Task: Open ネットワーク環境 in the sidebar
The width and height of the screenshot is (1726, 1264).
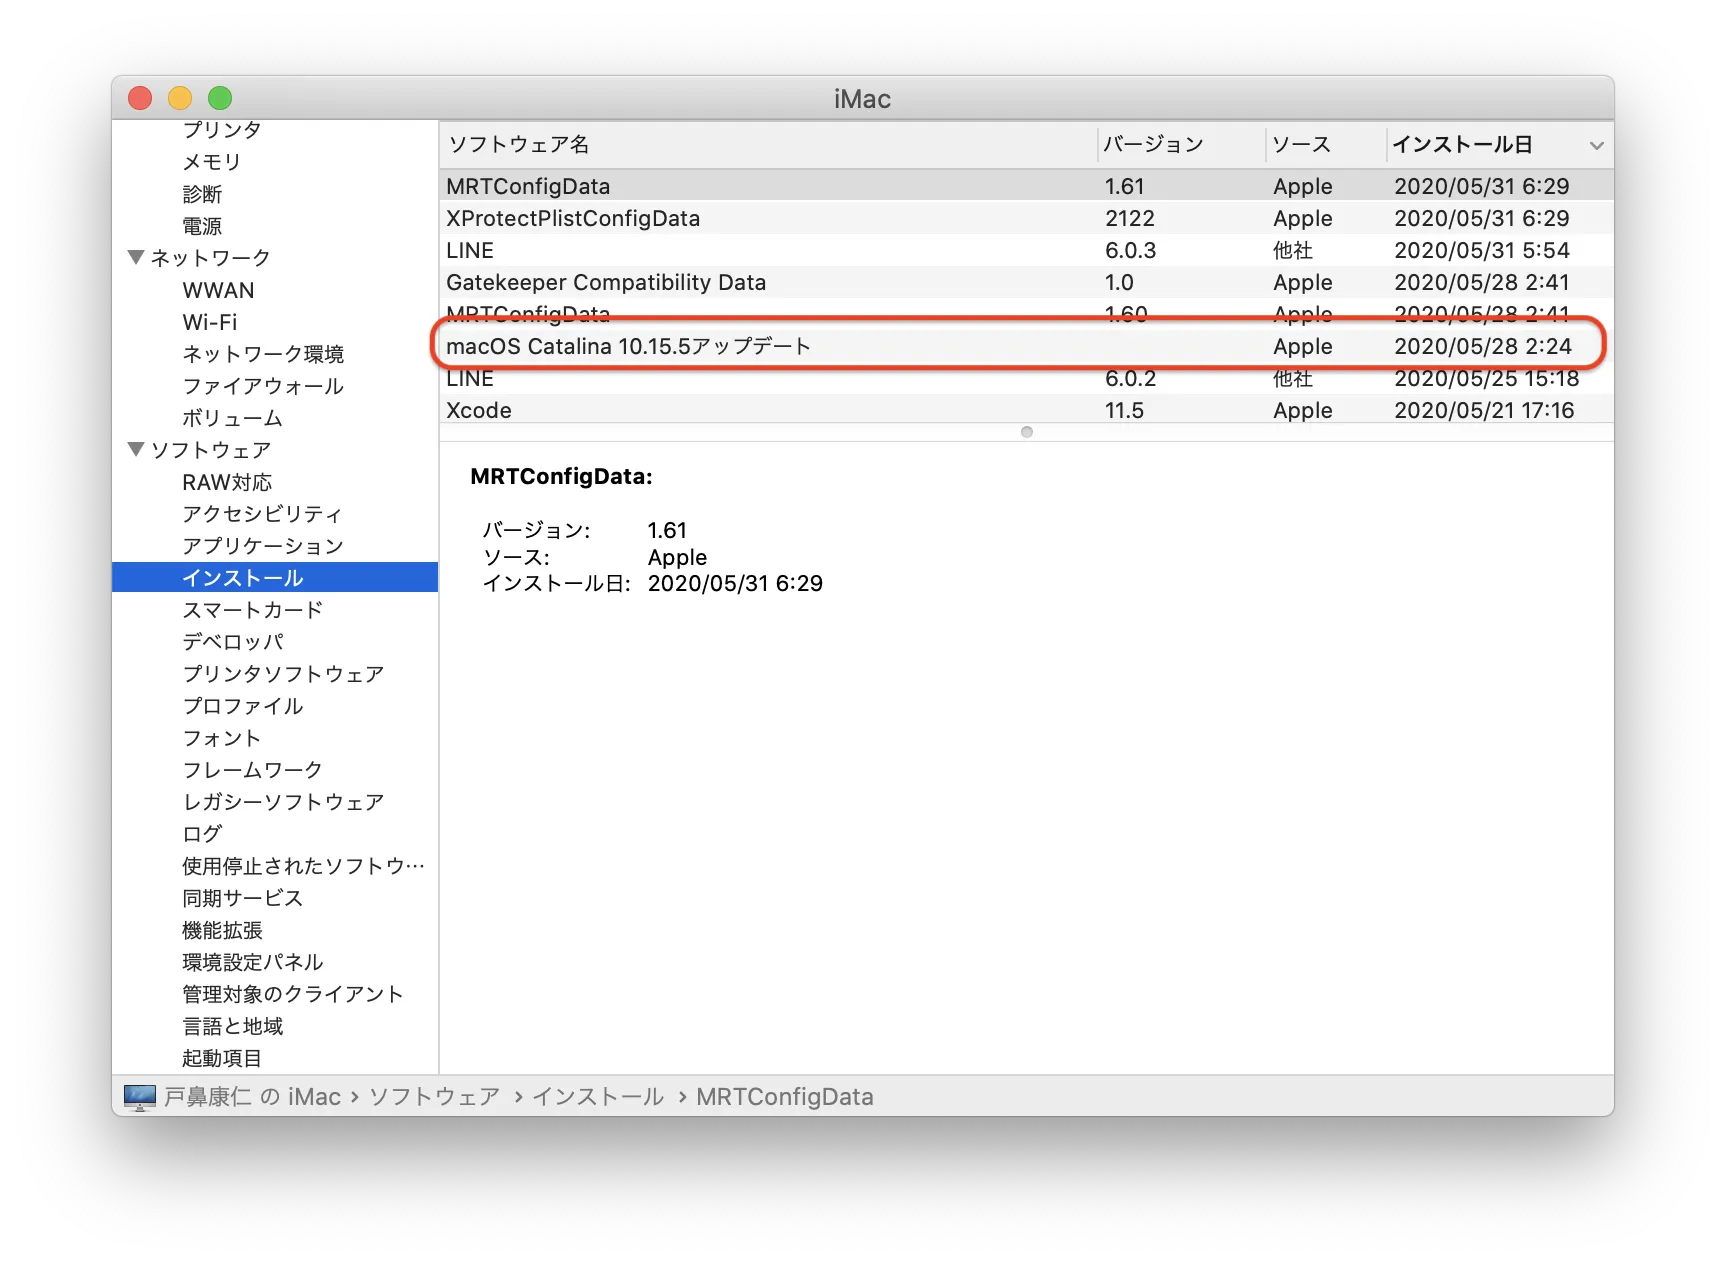Action: click(x=263, y=354)
